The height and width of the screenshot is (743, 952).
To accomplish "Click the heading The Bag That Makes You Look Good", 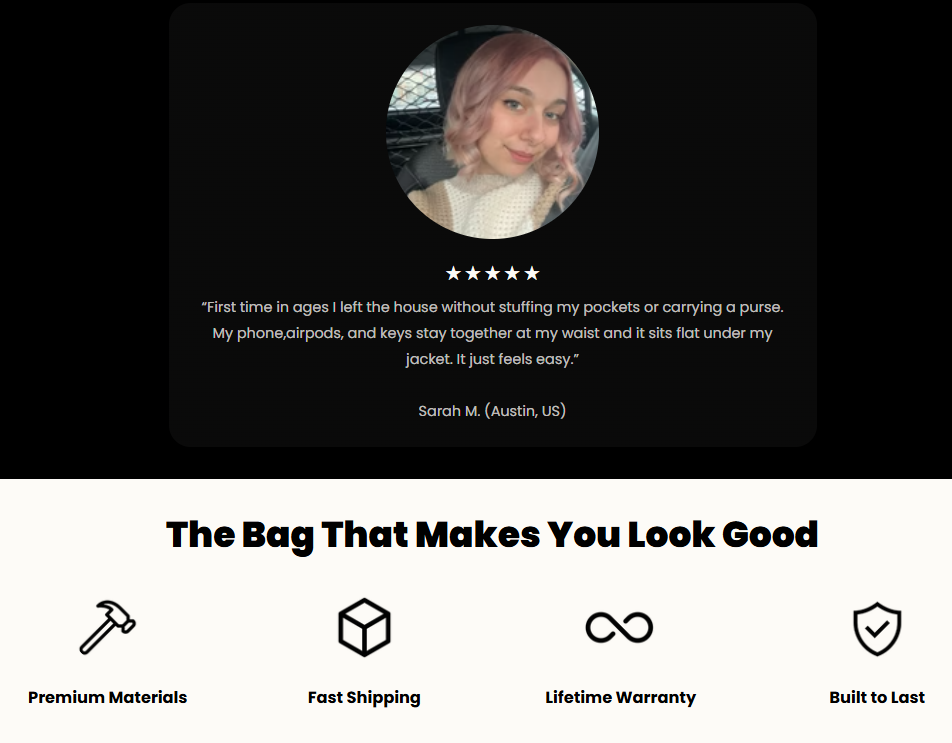I will click(492, 535).
